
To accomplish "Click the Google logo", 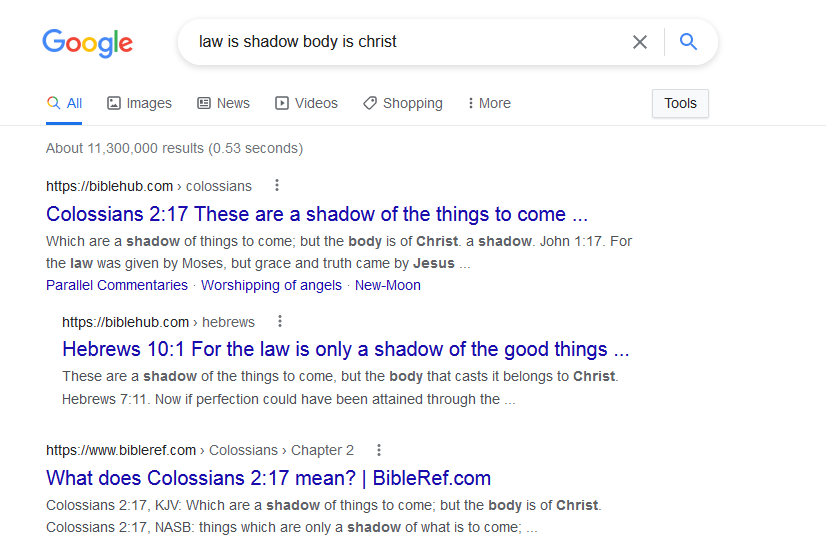I will (x=87, y=43).
